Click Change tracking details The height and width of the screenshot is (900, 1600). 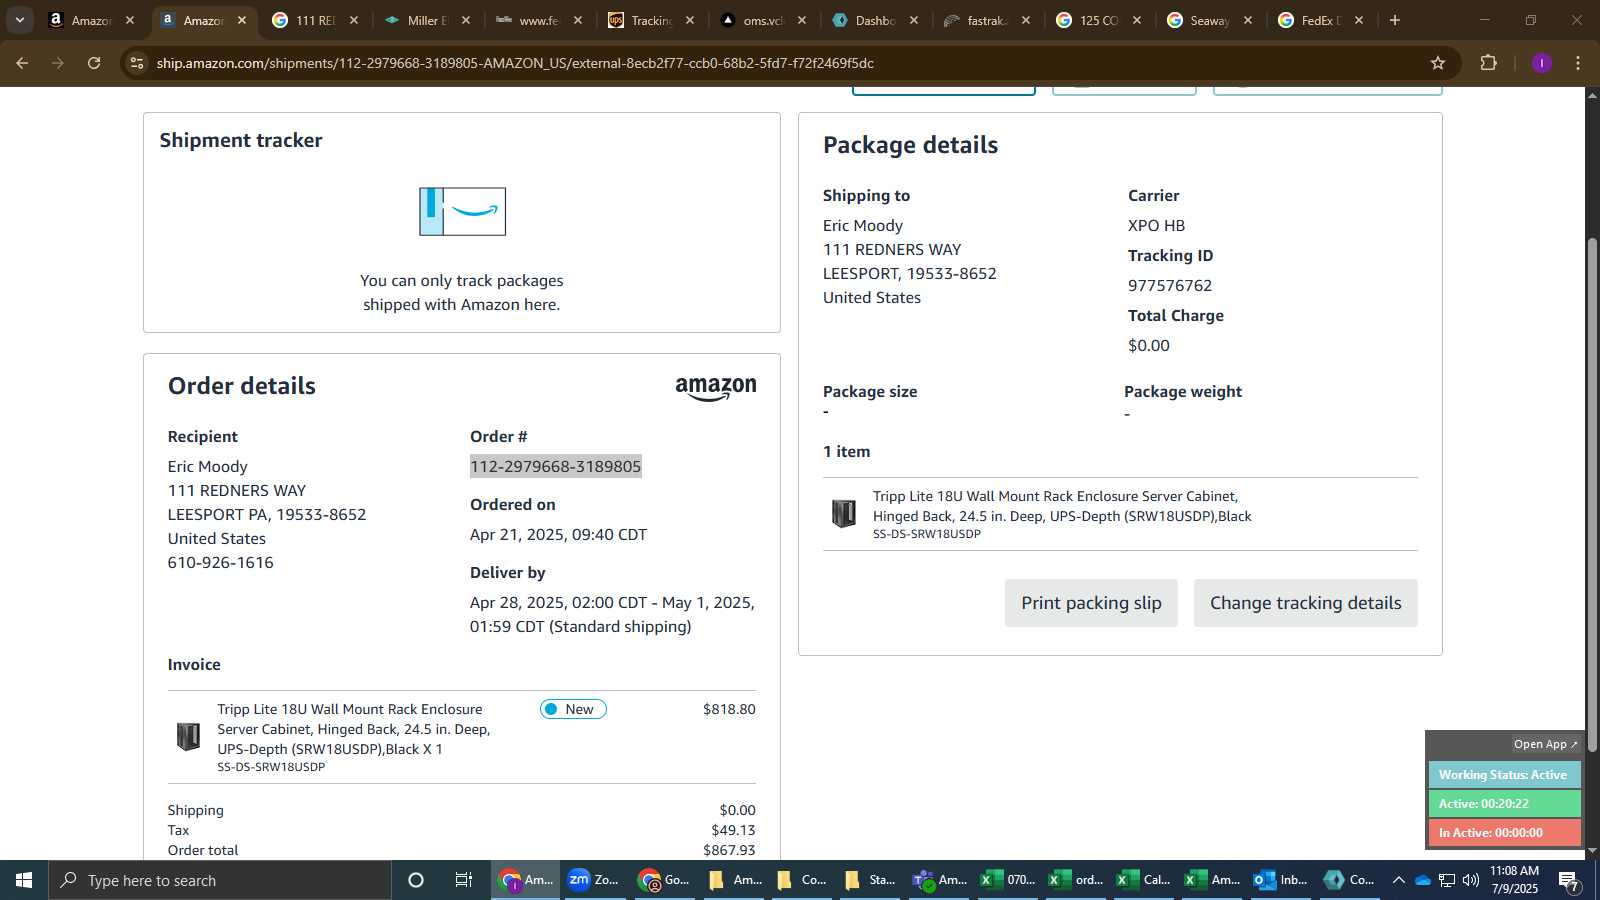(1305, 603)
